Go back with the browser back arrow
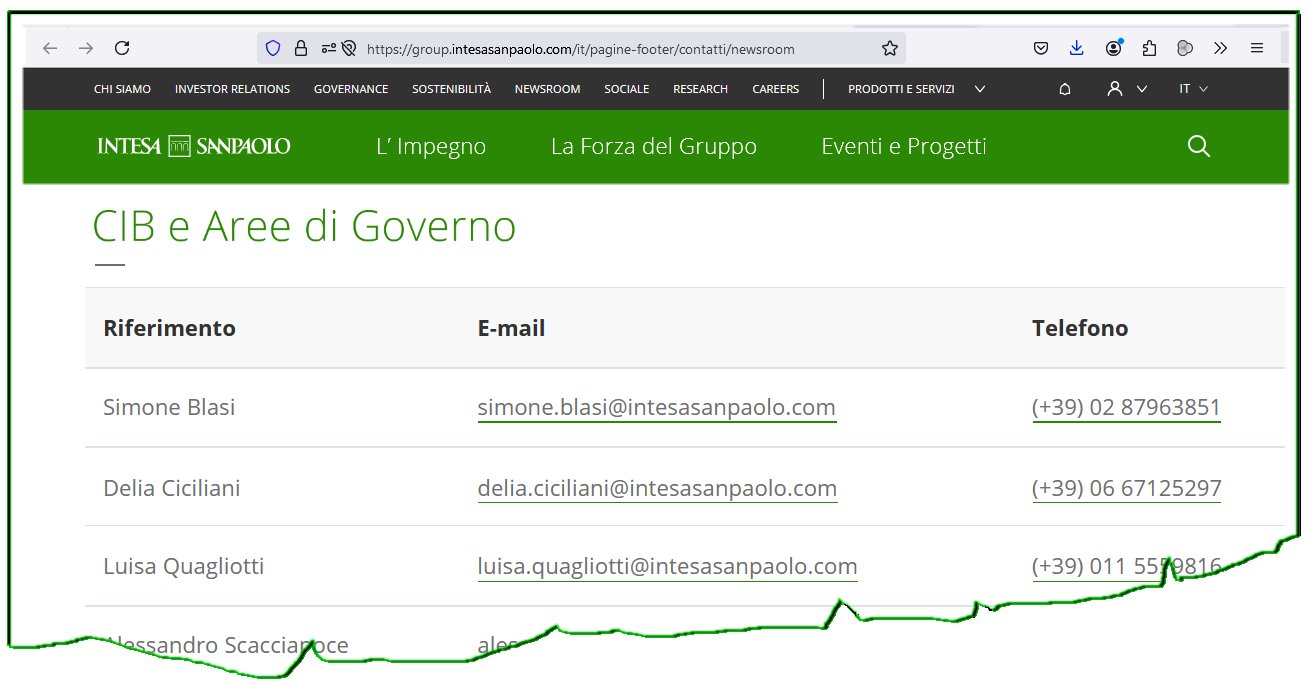Viewport: 1310px width, 688px height. point(50,48)
